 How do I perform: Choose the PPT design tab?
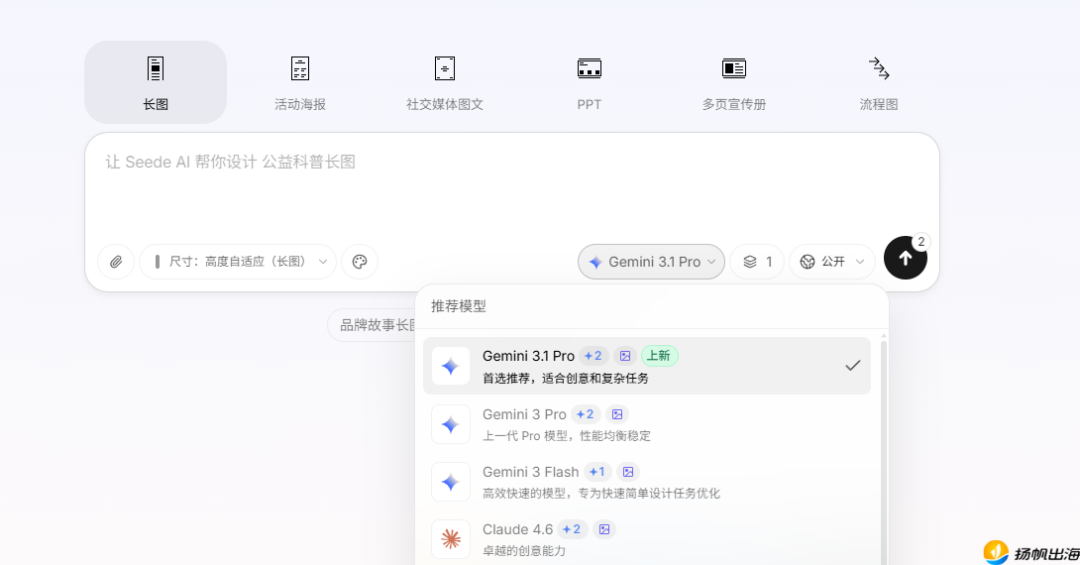[589, 83]
